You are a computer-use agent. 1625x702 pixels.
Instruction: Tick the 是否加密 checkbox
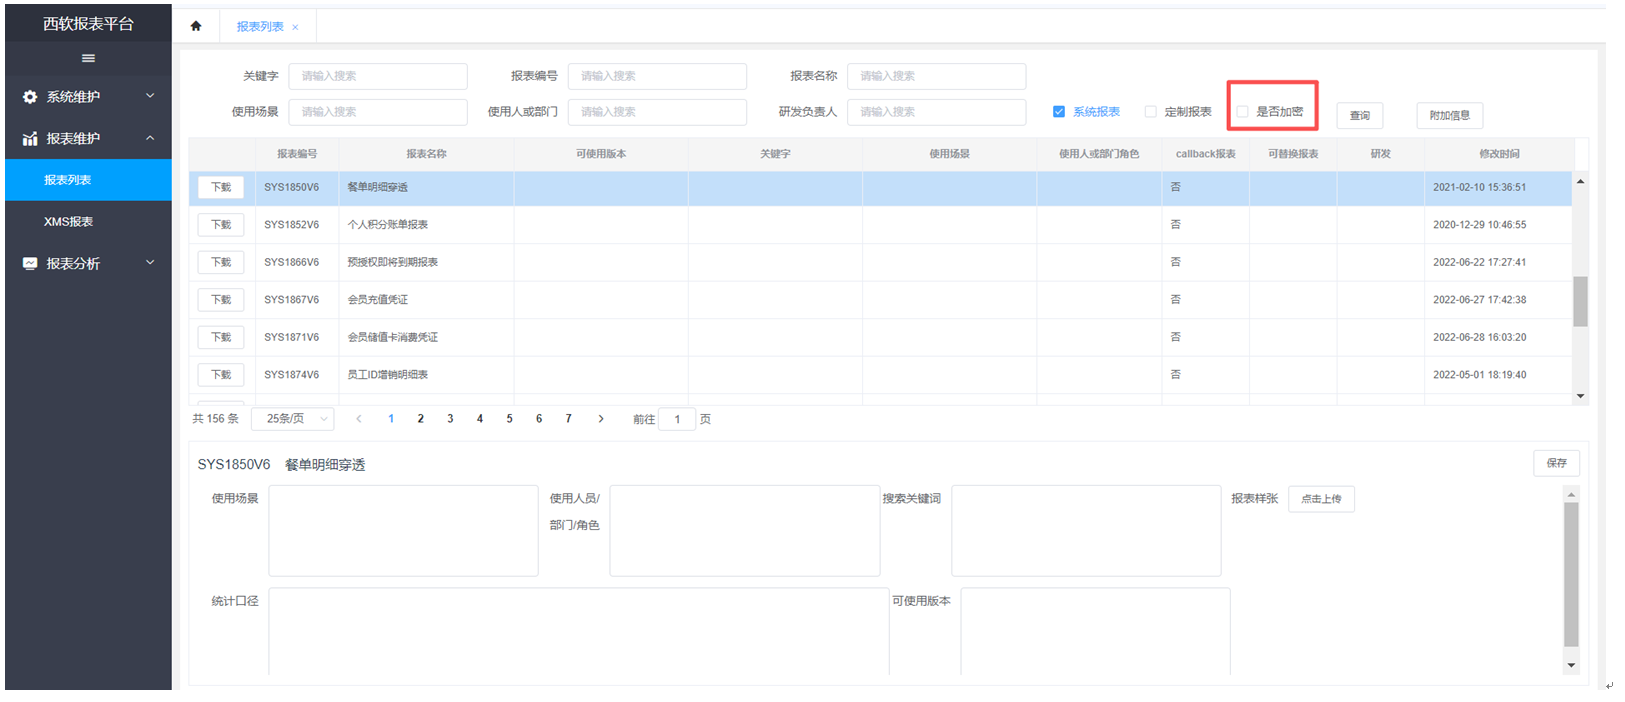[x=1243, y=112]
